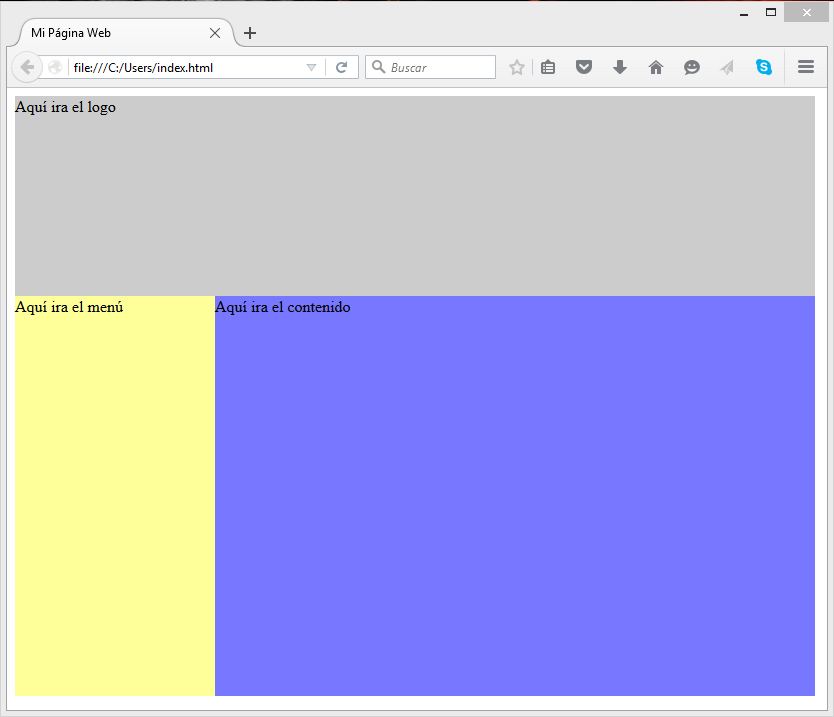Screen dimensions: 834x717
Task: Click the Back navigation arrow button
Action: 27,67
